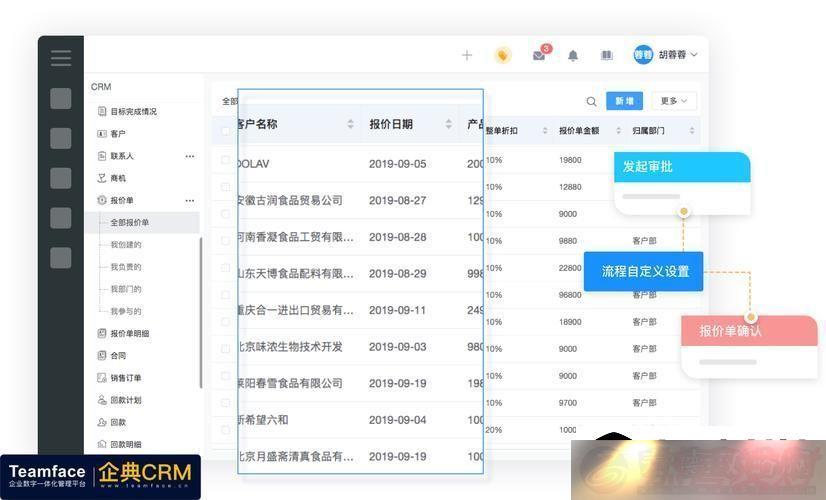Open the mail inbox with badge

click(540, 54)
